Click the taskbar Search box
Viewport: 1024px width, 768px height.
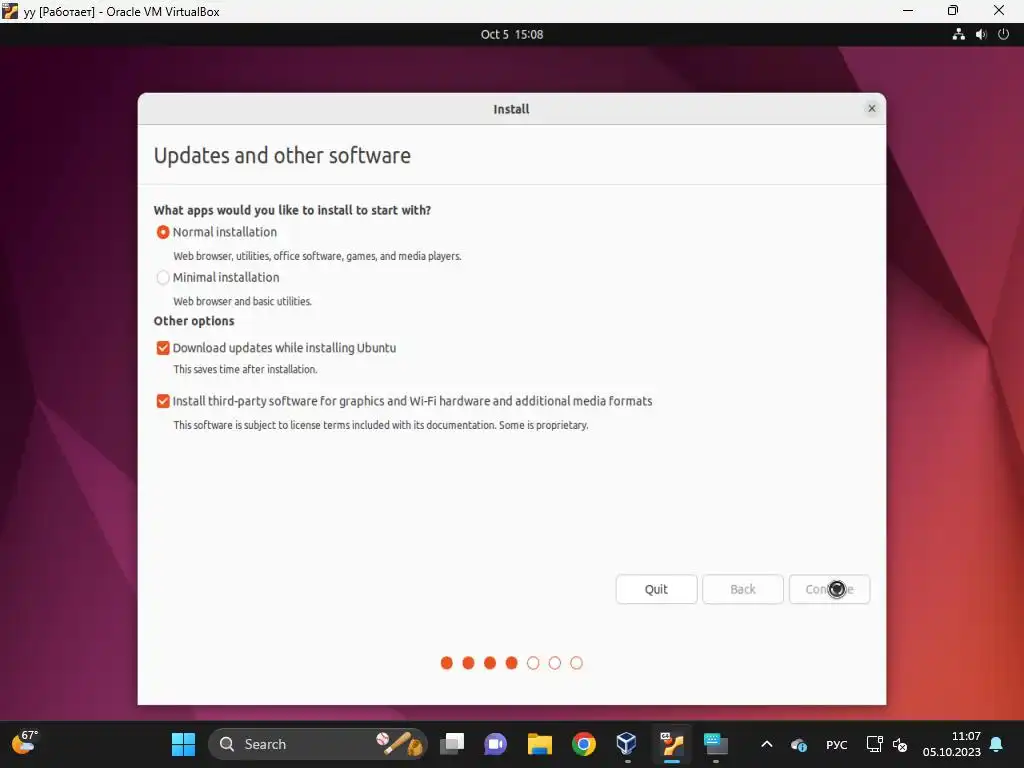317,744
